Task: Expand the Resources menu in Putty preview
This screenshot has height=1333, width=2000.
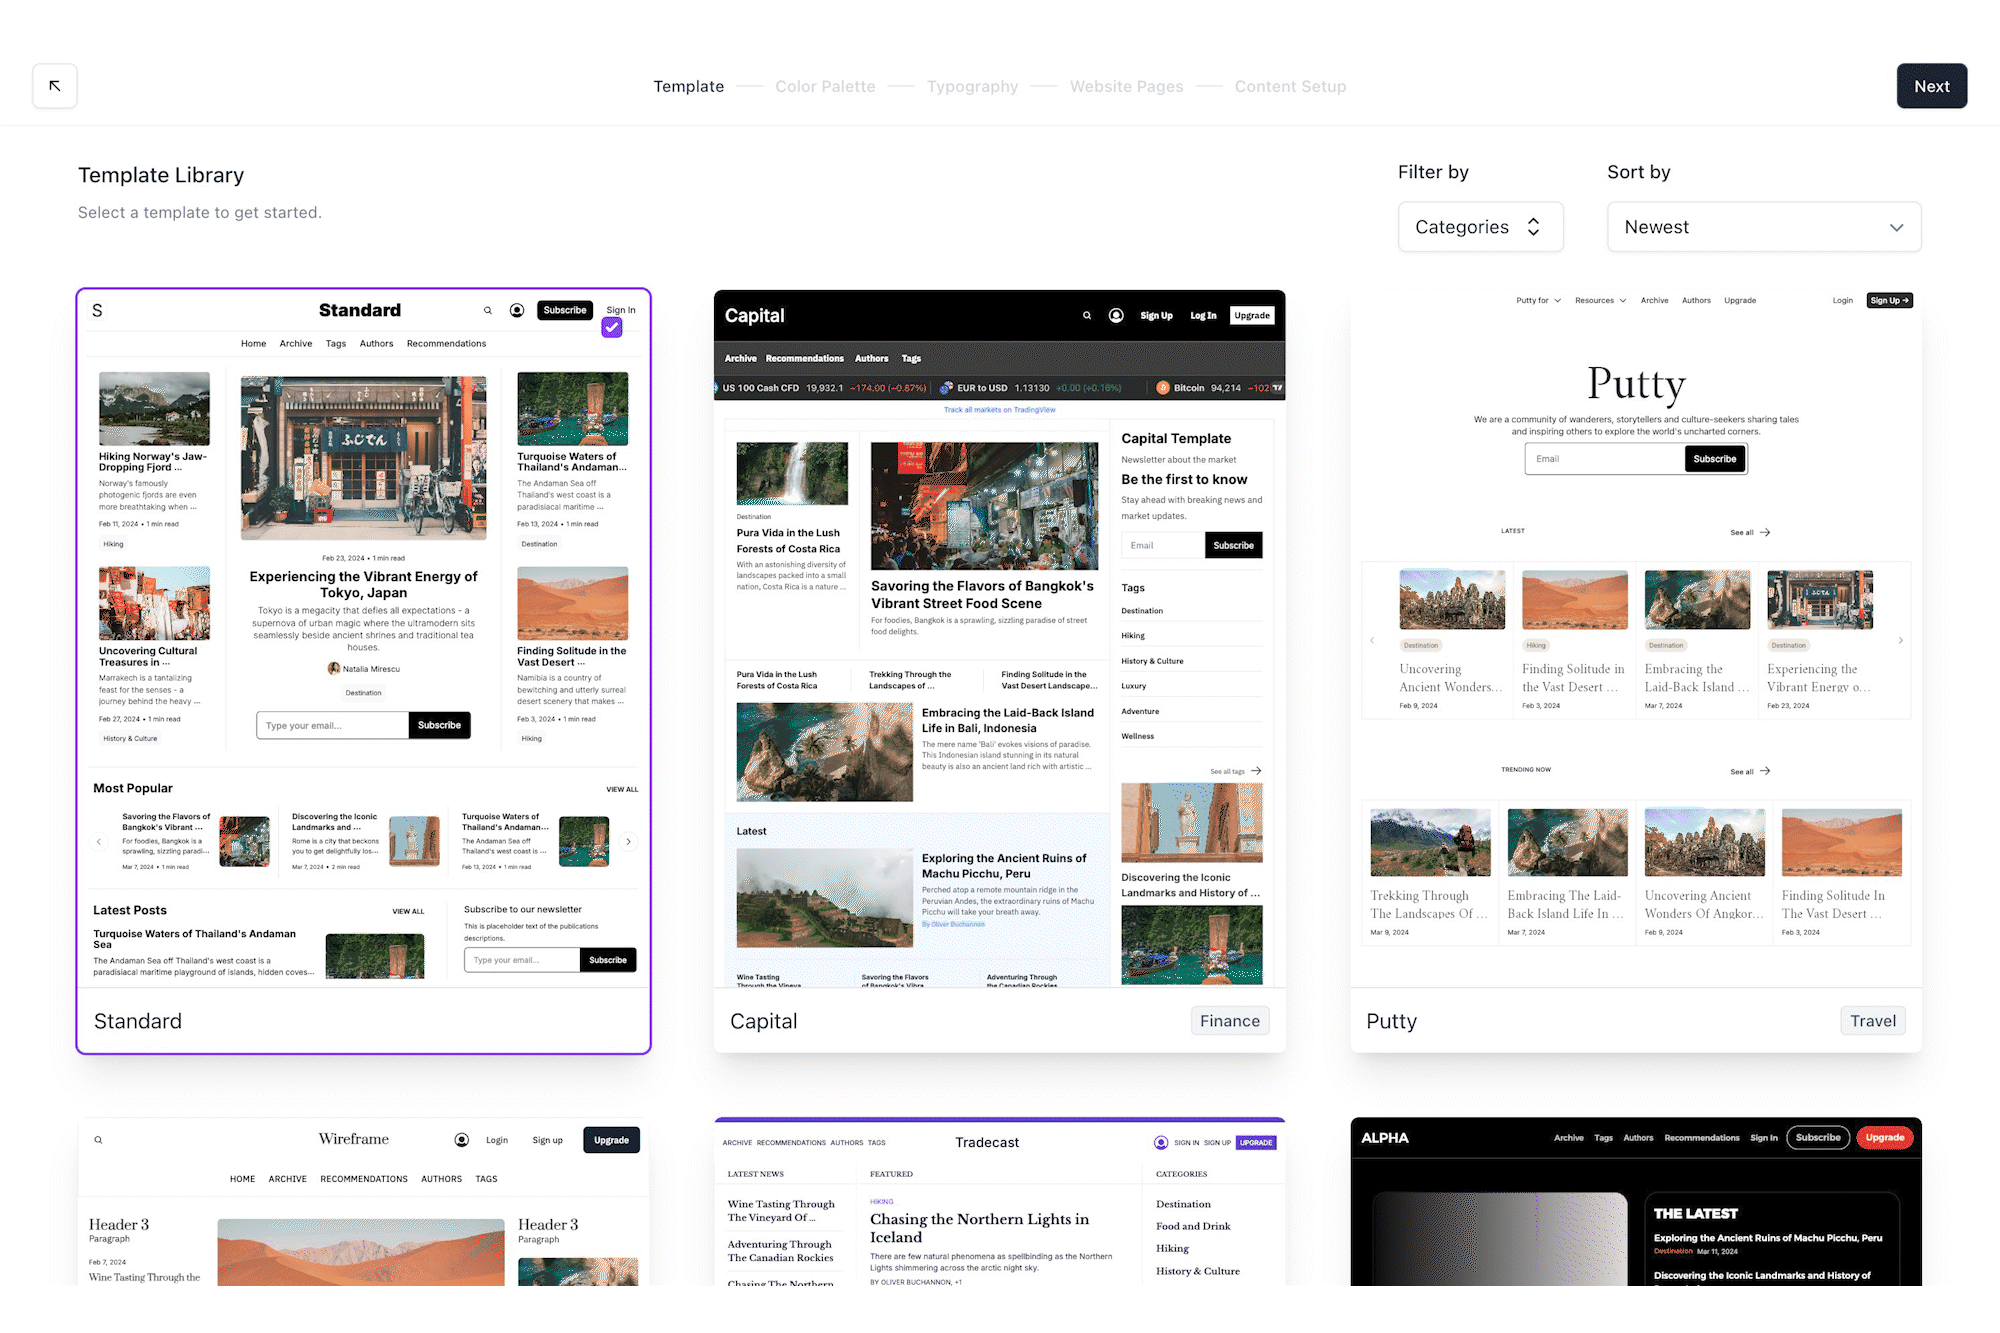Action: [x=1600, y=301]
